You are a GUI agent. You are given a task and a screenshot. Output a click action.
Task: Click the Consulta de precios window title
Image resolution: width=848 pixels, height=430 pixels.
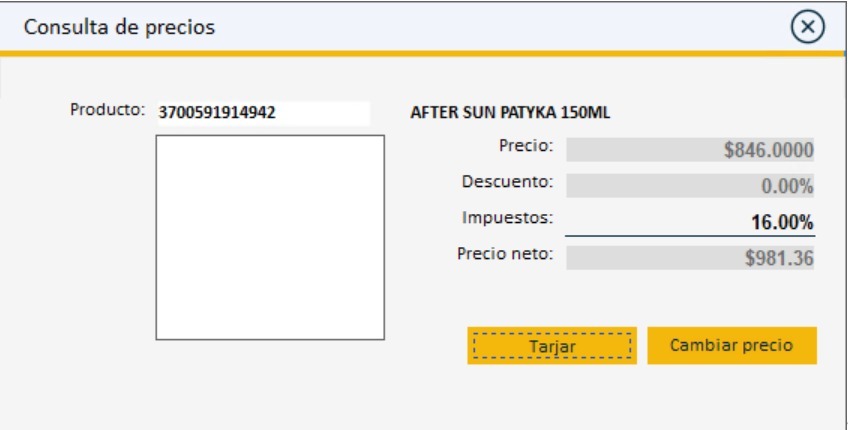119,27
